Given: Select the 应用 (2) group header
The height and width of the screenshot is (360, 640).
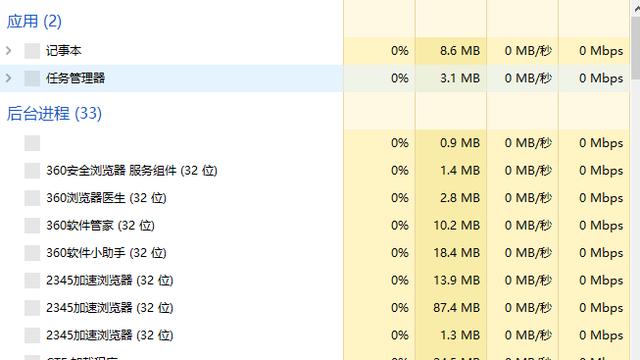Looking at the screenshot, I should pos(34,21).
